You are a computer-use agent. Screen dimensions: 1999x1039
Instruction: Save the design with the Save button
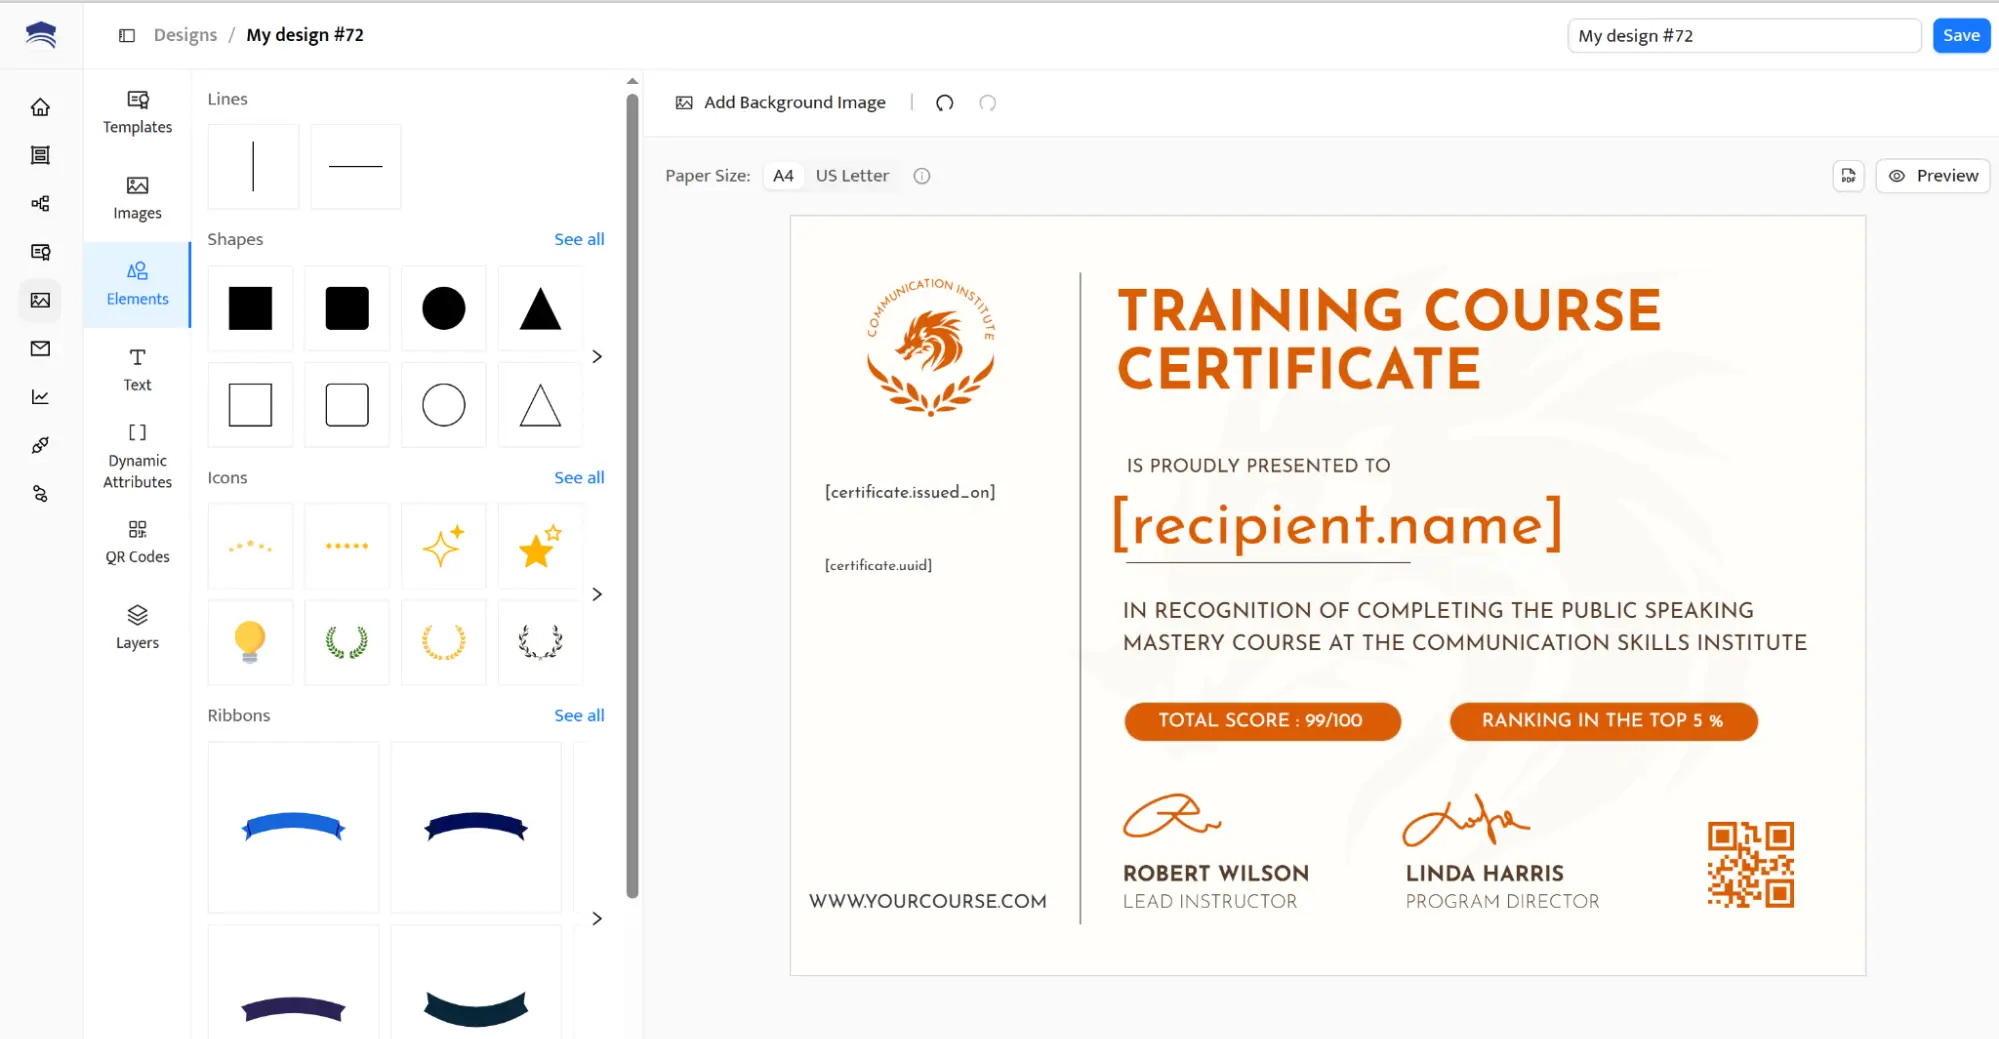click(1960, 35)
